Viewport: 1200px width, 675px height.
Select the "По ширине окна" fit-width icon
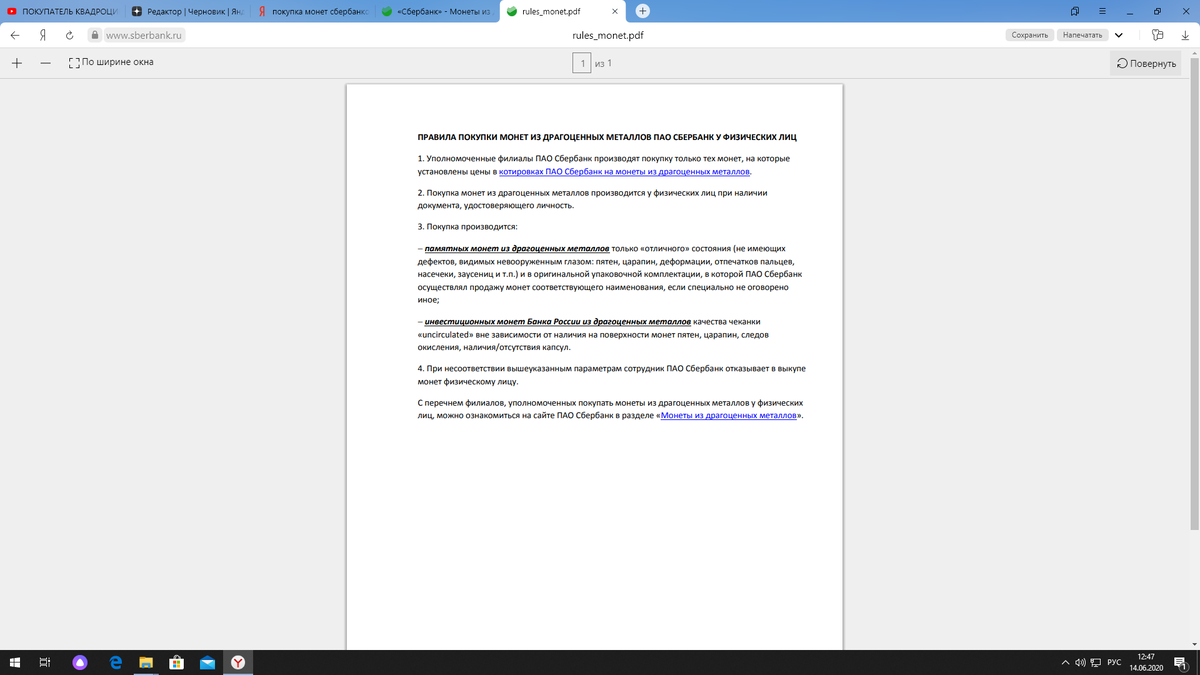[73, 62]
